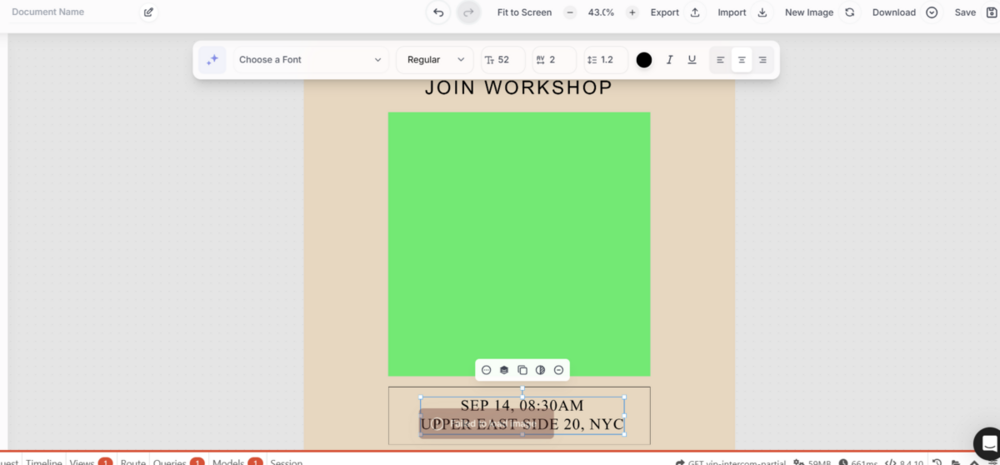Toggle underline text style
Screen dimensions: 1000x465
[692, 59]
